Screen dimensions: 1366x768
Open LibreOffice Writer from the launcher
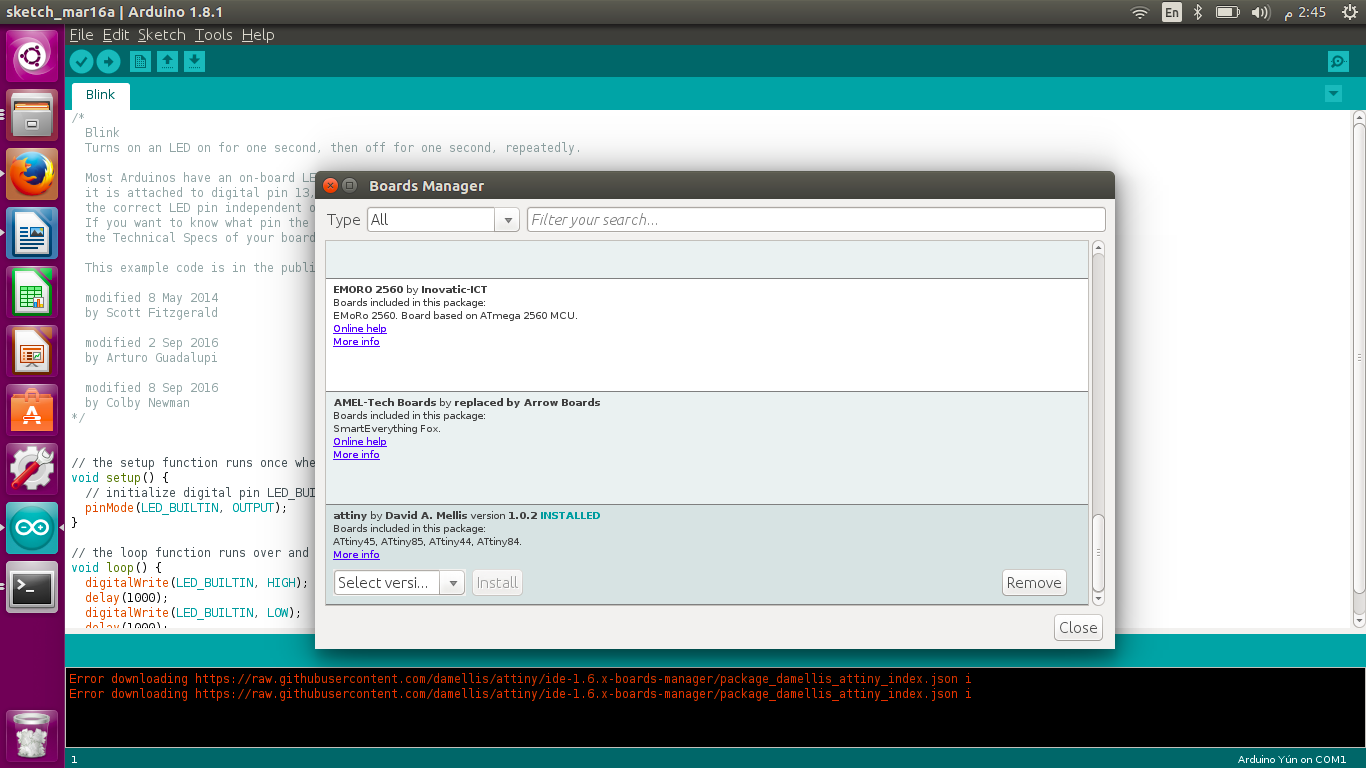pyautogui.click(x=32, y=233)
